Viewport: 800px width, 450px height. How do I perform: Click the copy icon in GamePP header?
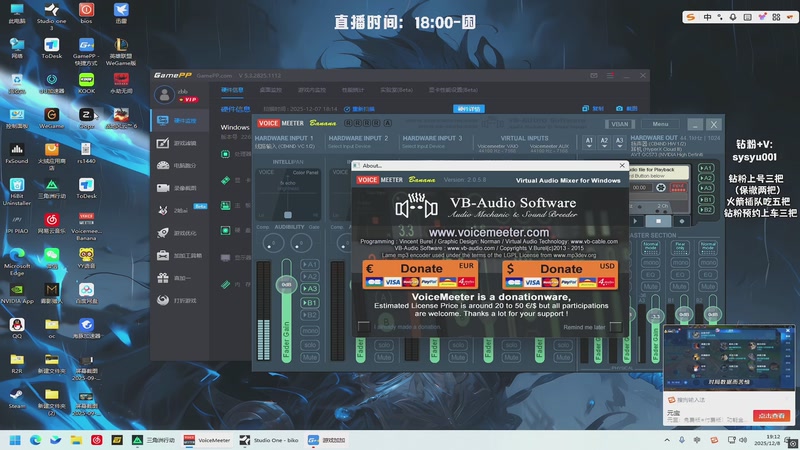(x=585, y=109)
